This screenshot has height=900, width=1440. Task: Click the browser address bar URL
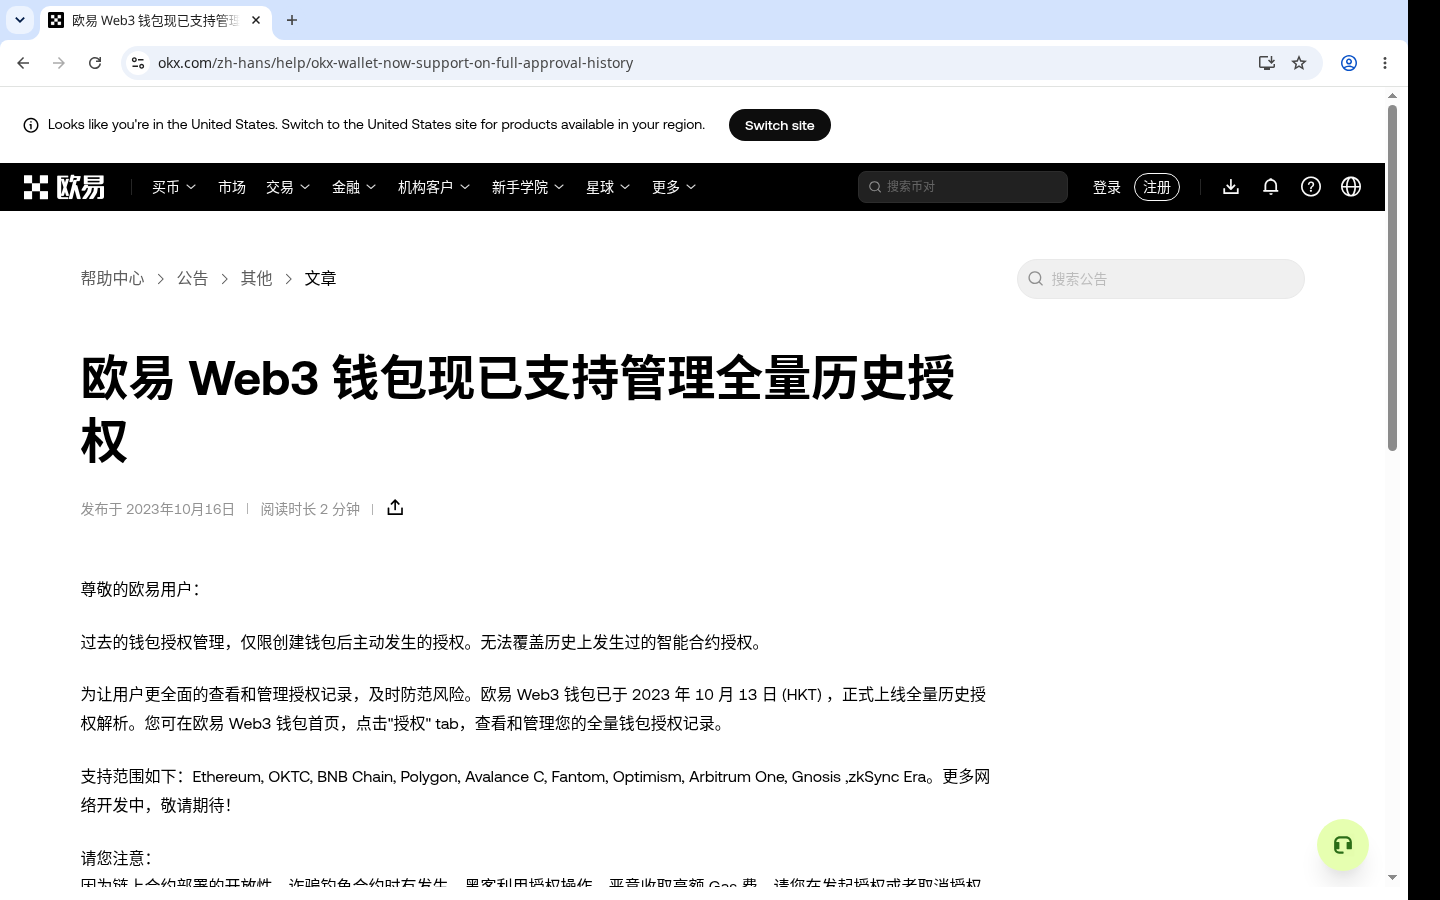coord(396,63)
